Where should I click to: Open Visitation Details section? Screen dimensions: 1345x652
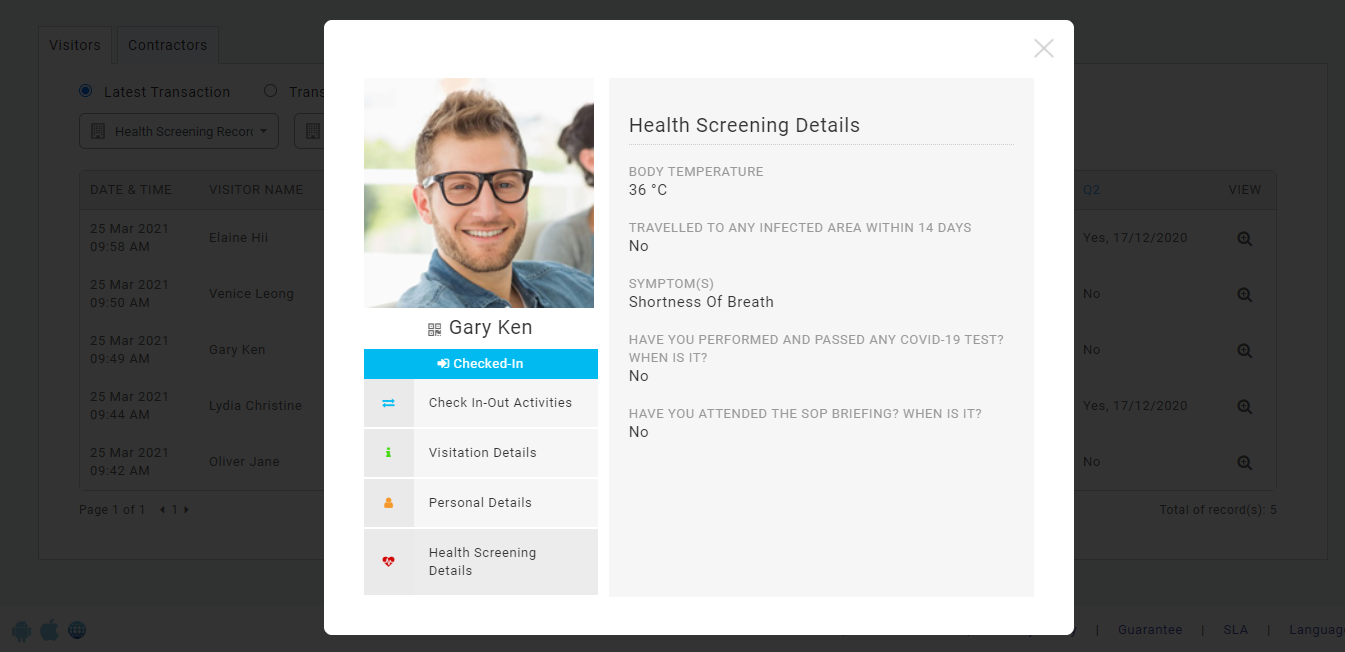481,453
